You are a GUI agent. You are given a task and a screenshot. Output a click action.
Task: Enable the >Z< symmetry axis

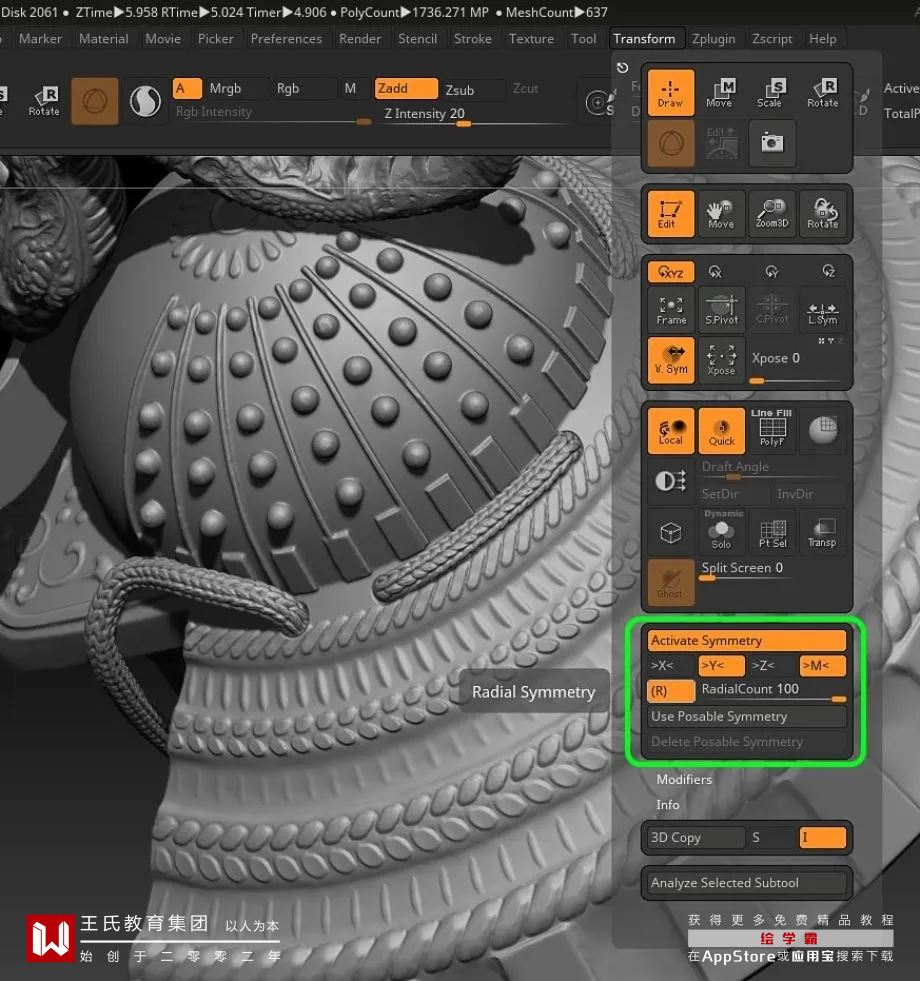[x=772, y=666]
